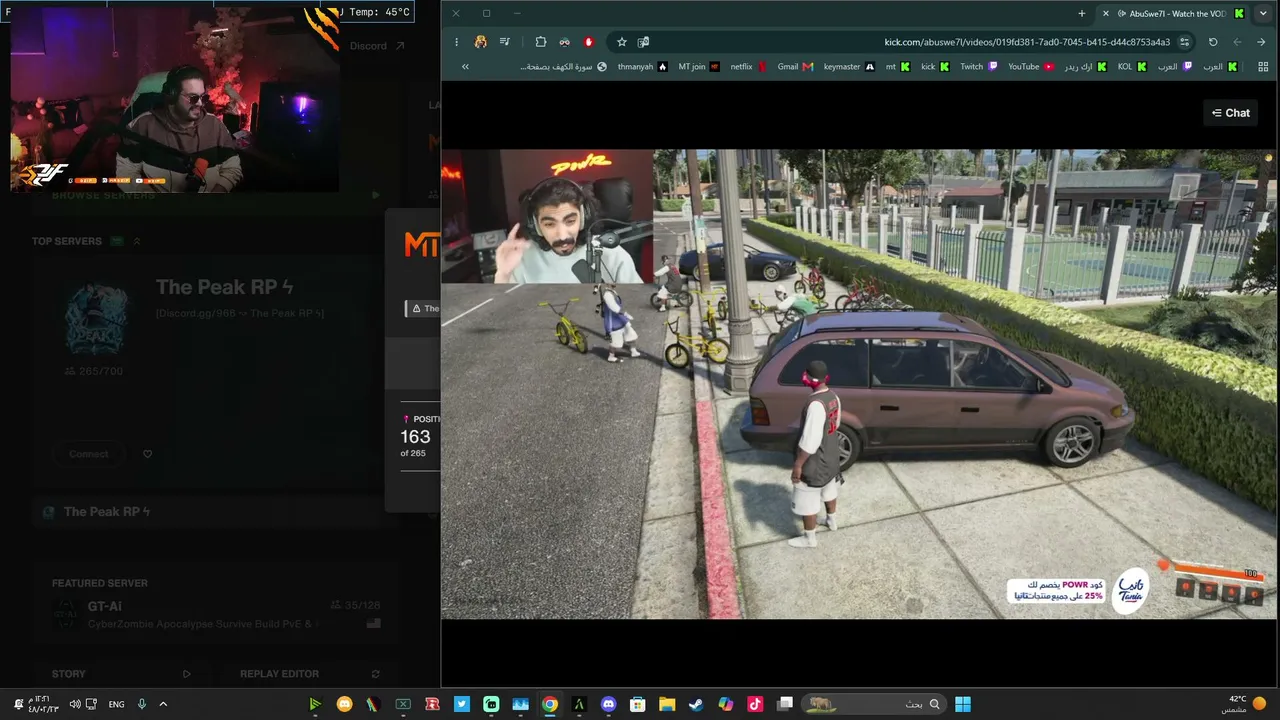The image size is (1280, 720).
Task: Open the browser's three-dot menu
Action: coord(456,42)
